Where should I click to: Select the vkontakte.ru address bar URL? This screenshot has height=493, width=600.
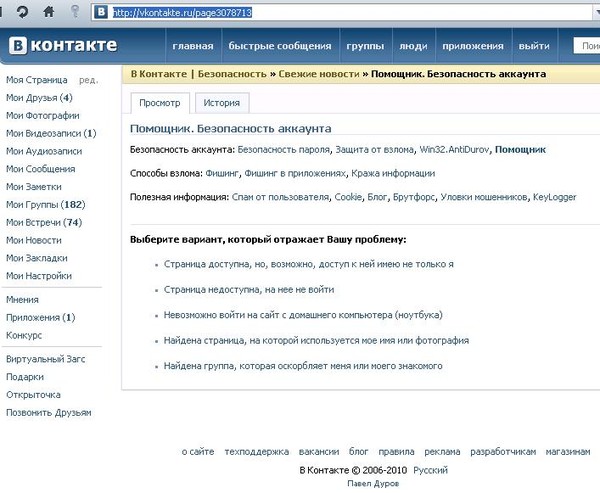(182, 13)
